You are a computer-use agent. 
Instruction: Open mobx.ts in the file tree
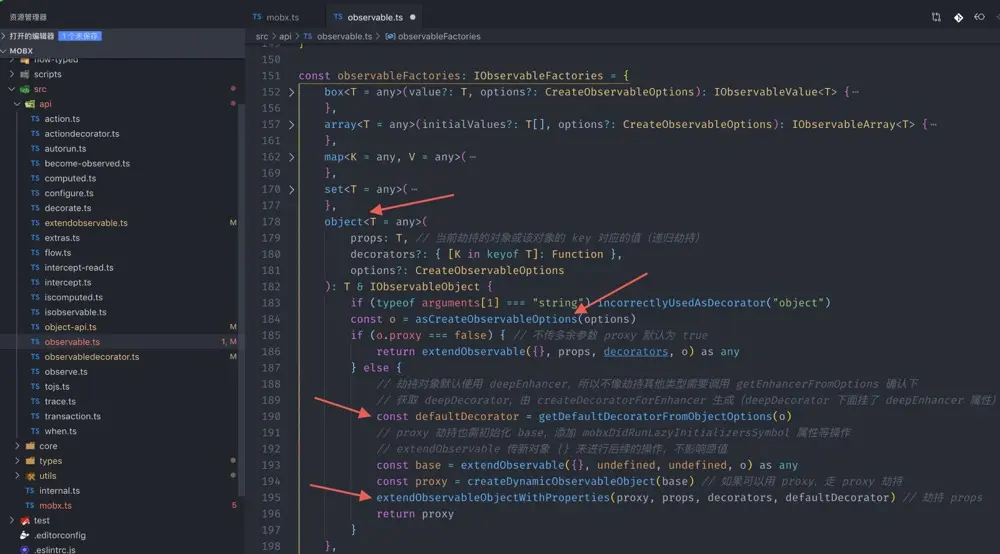[55, 506]
